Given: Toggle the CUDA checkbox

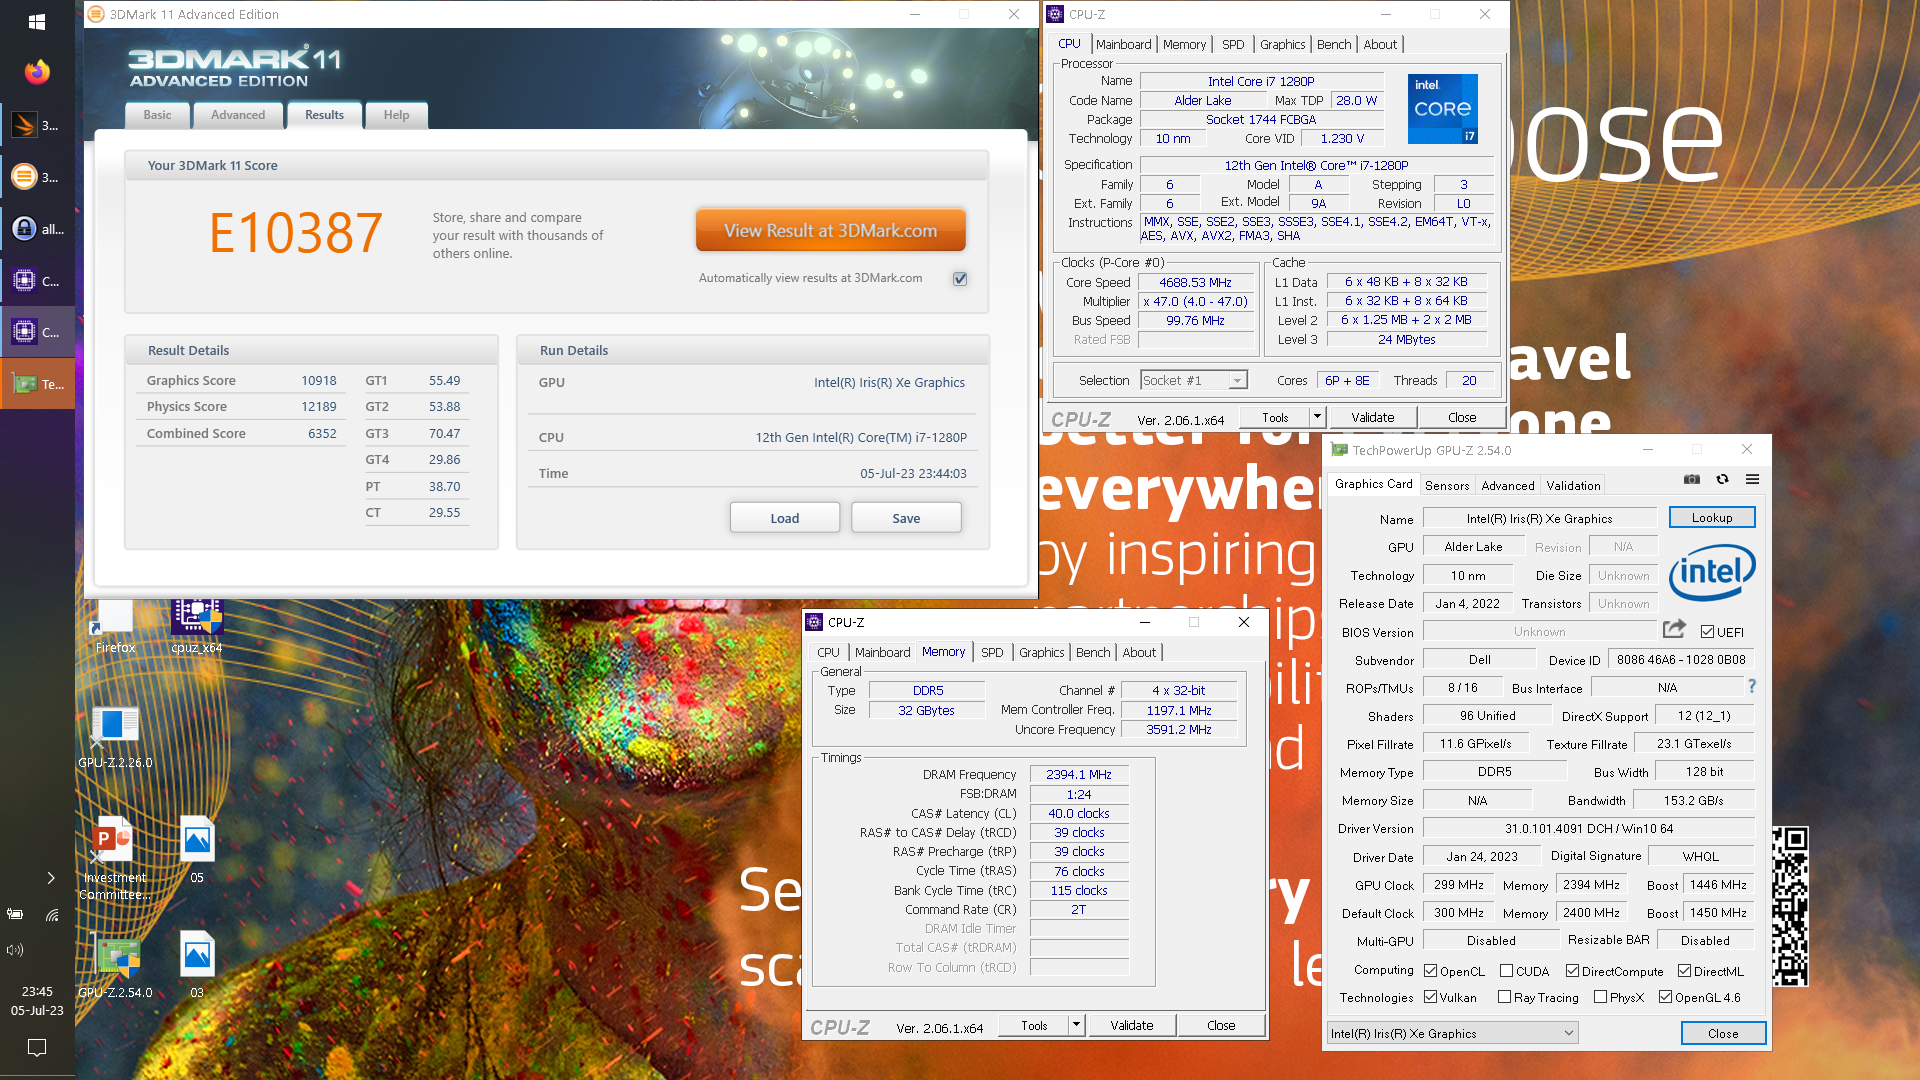Looking at the screenshot, I should [1506, 971].
